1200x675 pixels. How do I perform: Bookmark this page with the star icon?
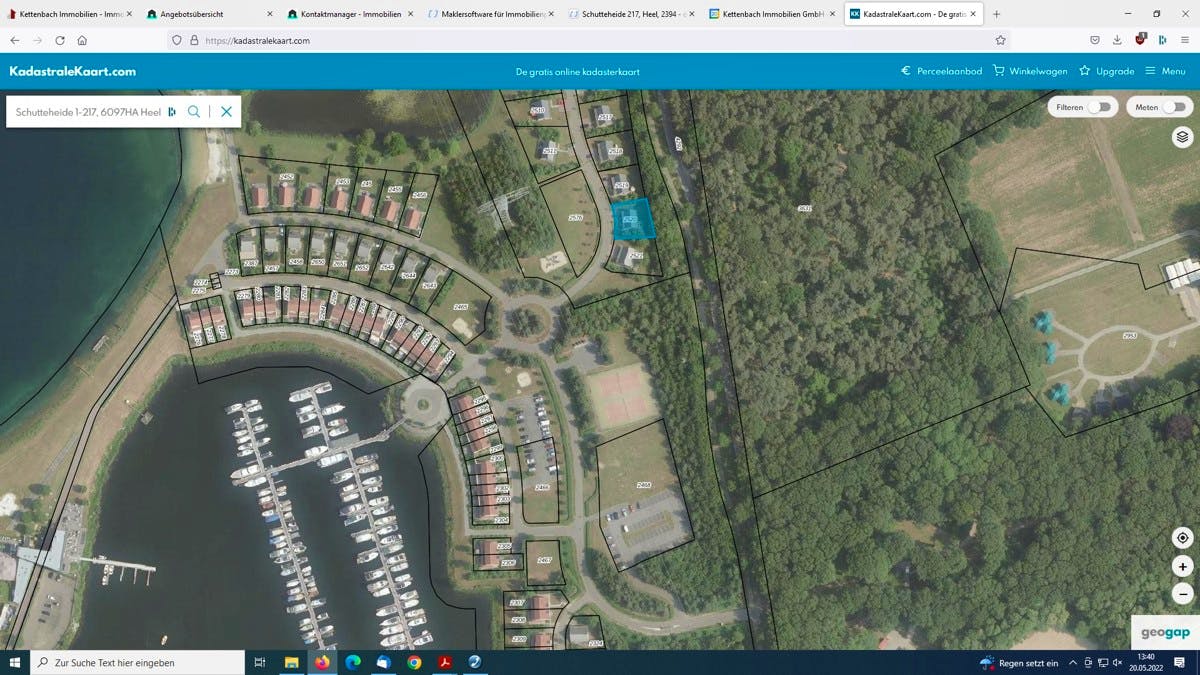[x=1000, y=40]
